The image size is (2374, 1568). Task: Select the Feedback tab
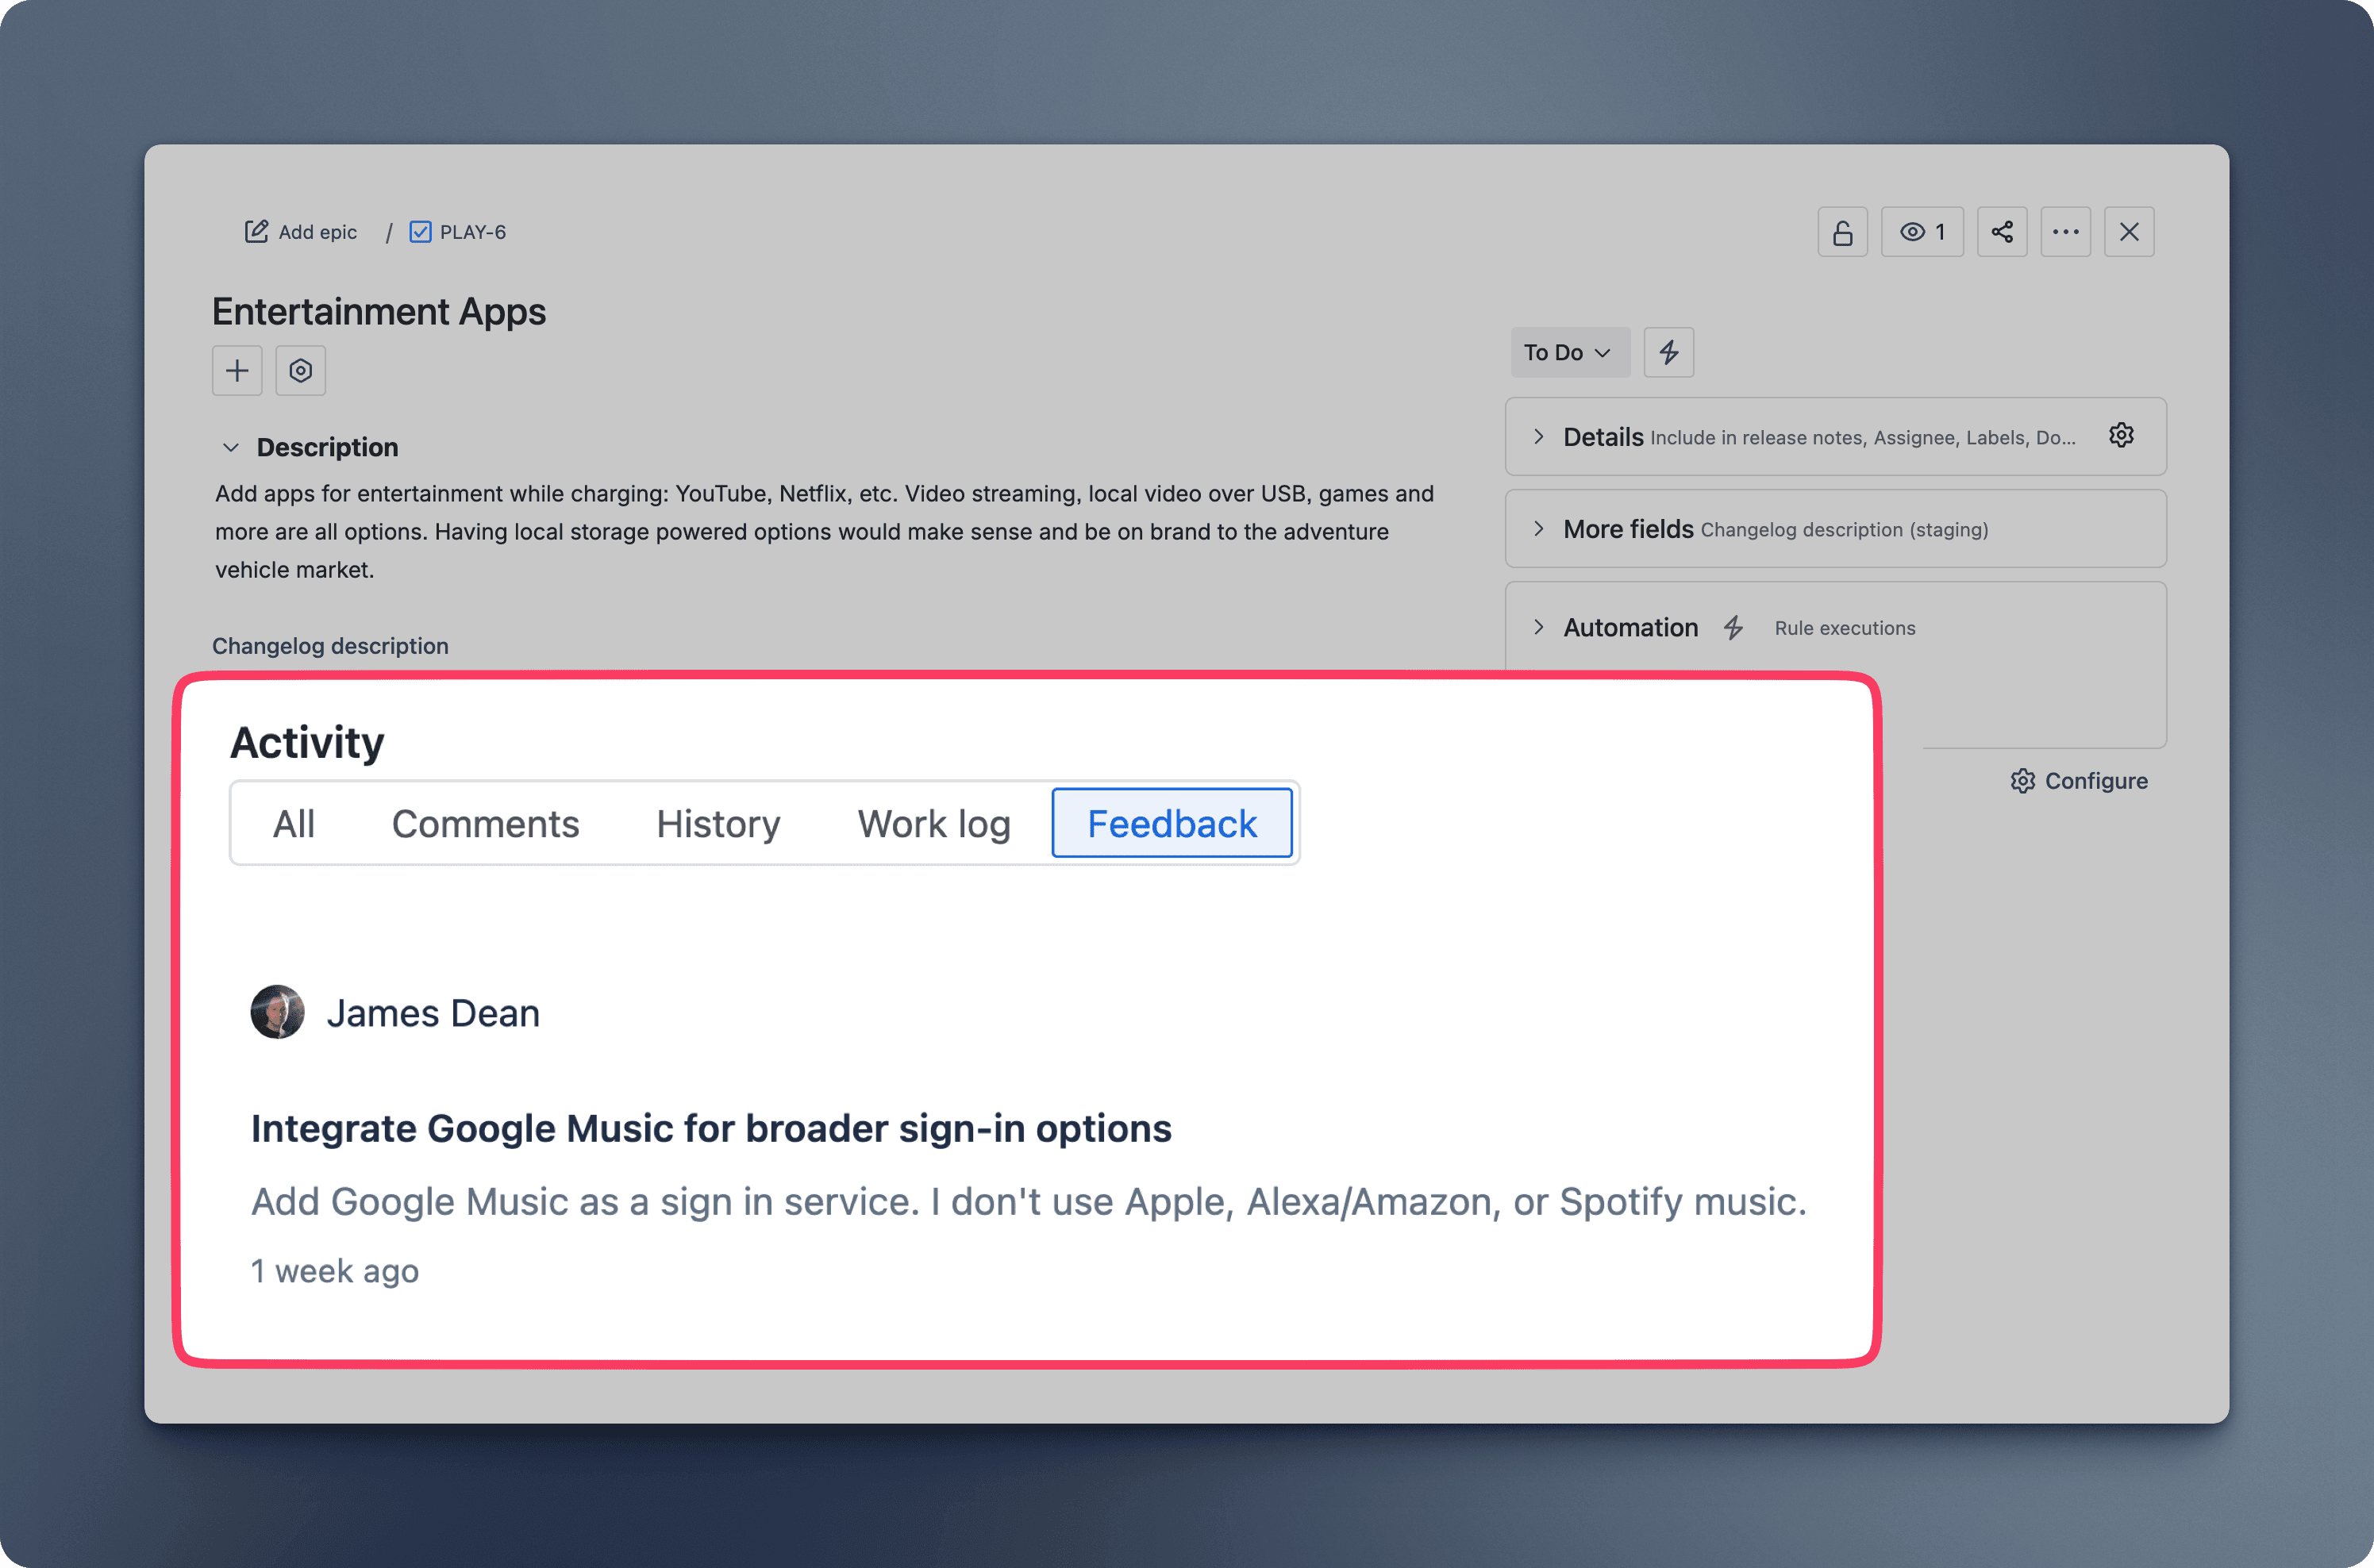tap(1172, 823)
